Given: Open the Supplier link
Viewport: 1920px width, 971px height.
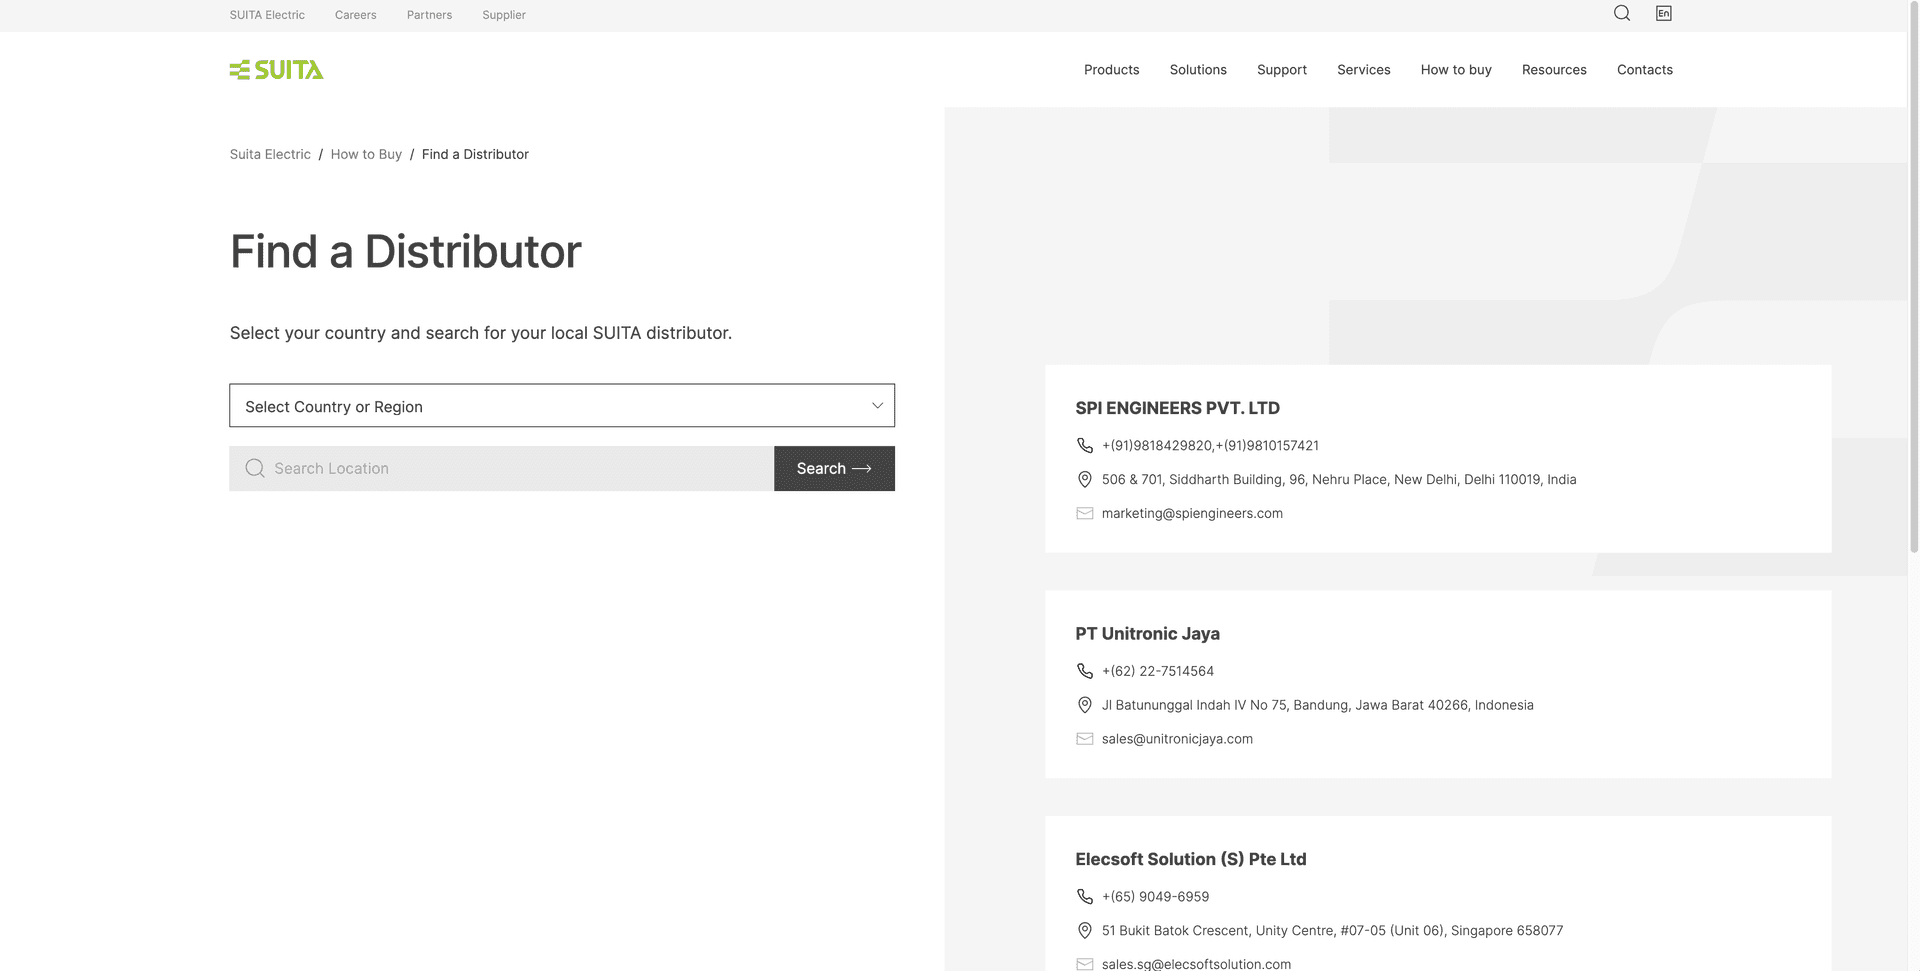Looking at the screenshot, I should [x=504, y=15].
